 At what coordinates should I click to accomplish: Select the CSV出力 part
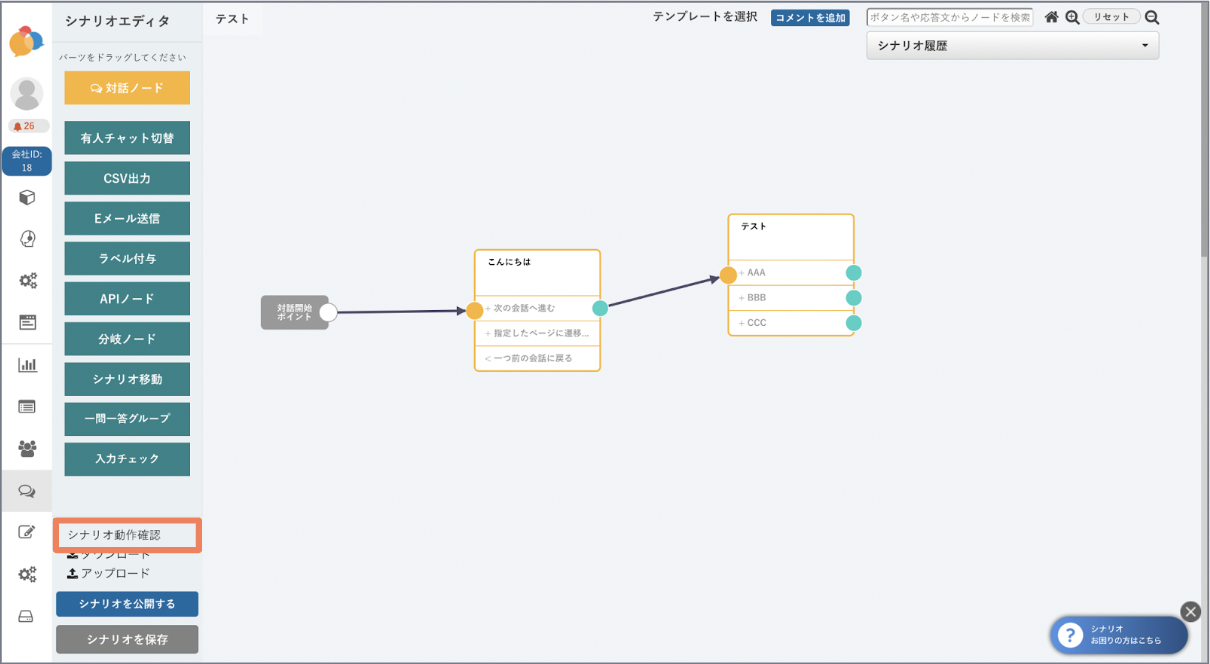pyautogui.click(x=127, y=178)
